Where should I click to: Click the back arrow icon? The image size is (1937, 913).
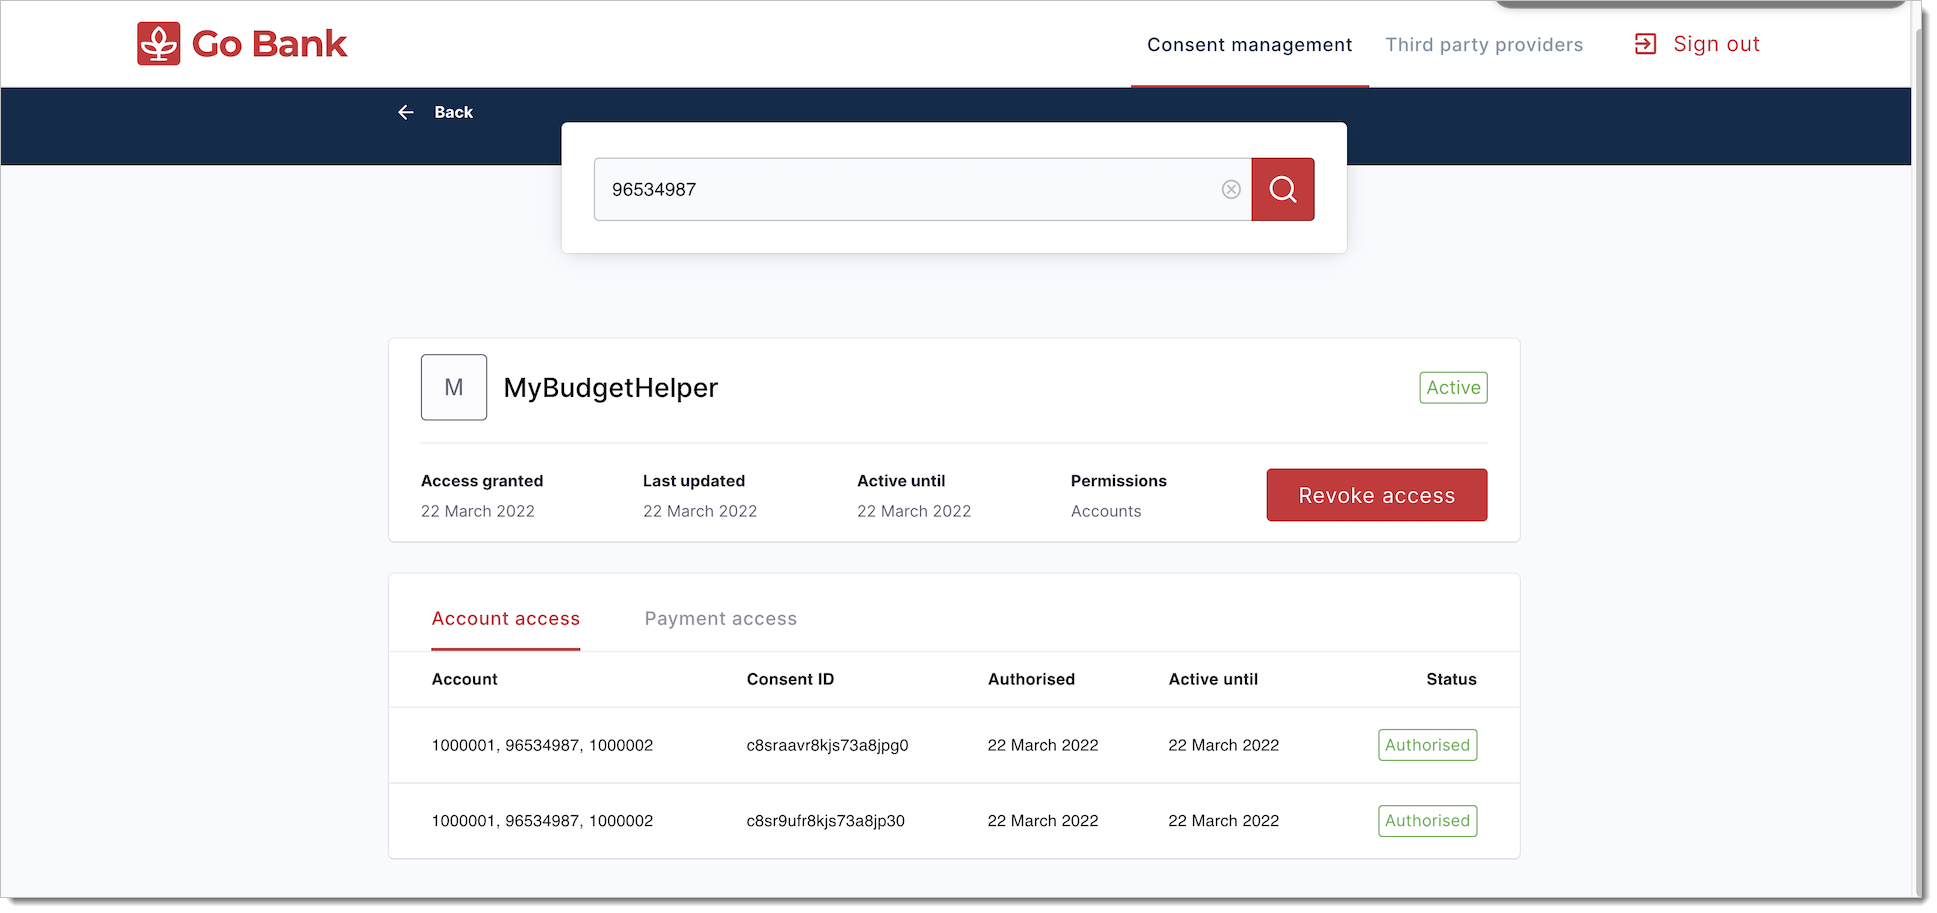[x=406, y=112]
